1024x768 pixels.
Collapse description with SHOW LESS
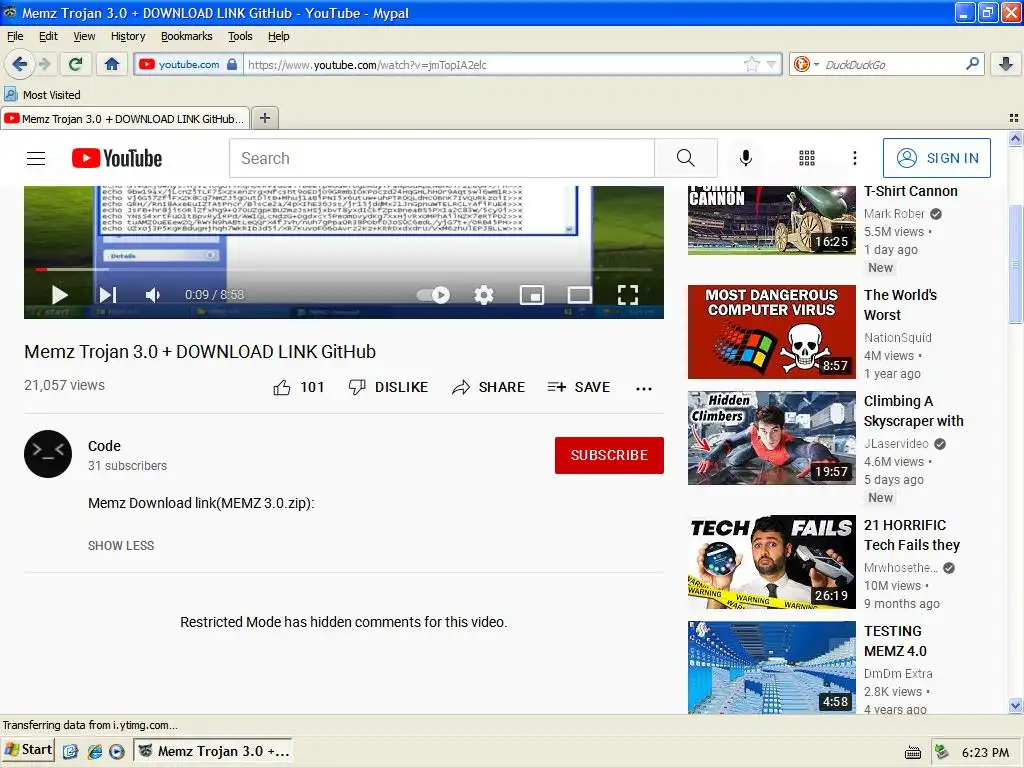[121, 545]
